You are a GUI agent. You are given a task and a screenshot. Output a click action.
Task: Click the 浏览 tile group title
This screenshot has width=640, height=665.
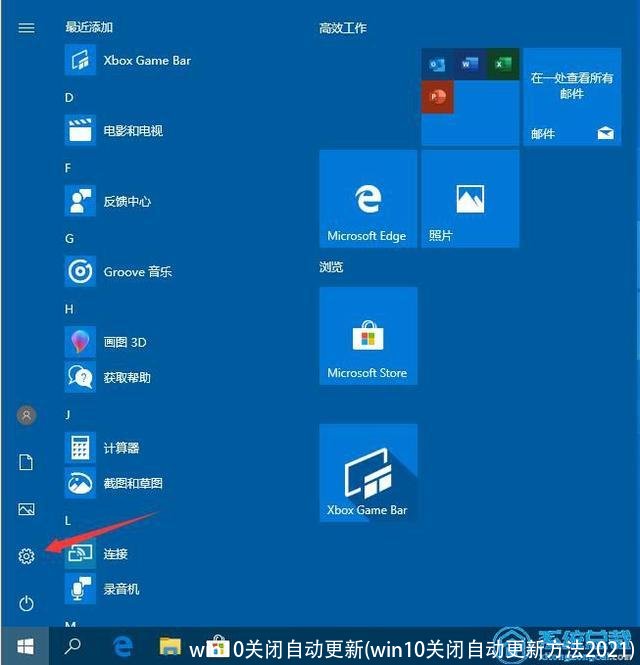point(331,267)
